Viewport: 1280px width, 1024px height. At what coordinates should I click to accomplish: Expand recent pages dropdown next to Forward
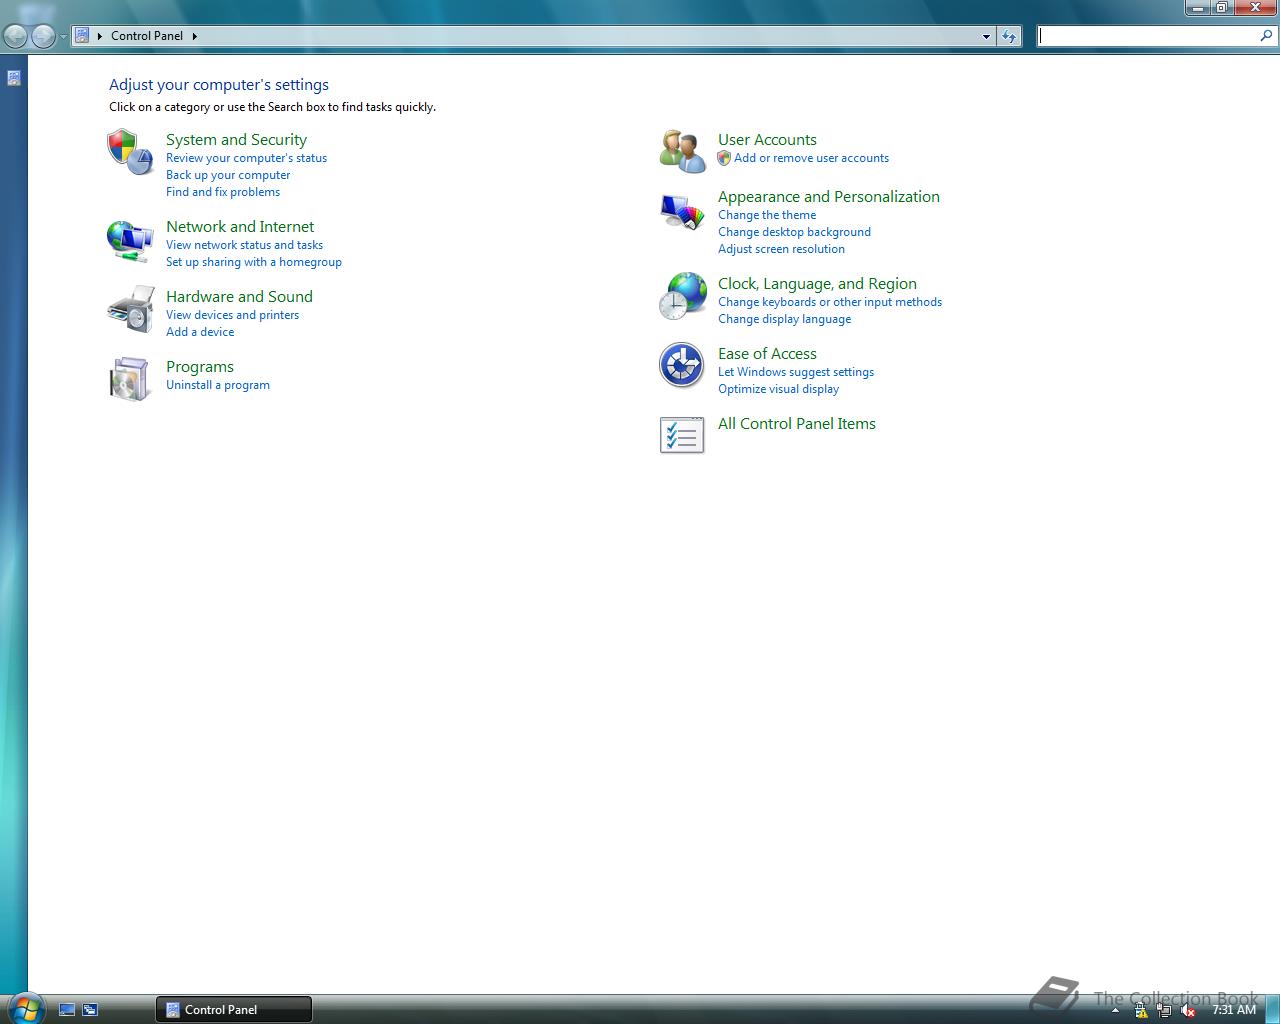(x=63, y=37)
